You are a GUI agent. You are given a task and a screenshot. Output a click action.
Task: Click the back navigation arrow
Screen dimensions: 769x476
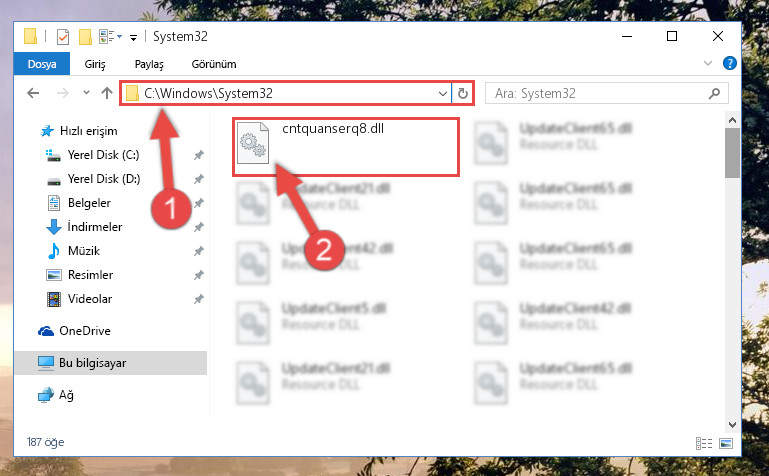[x=33, y=93]
